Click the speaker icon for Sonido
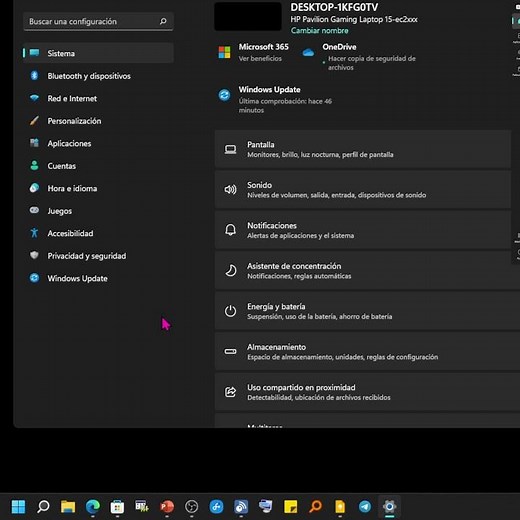Screen dimensions: 520x520 click(230, 190)
